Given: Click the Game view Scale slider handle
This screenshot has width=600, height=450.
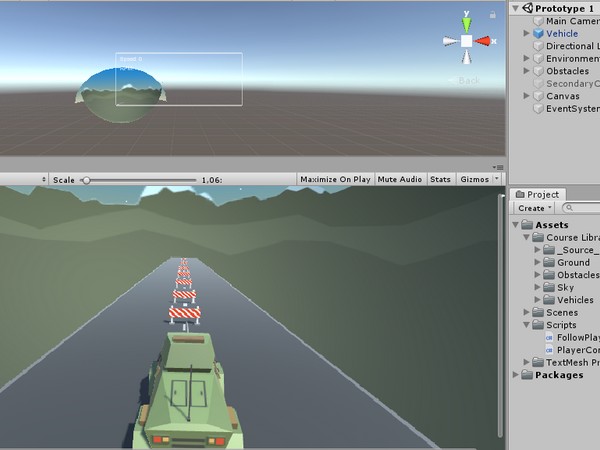Looking at the screenshot, I should pyautogui.click(x=86, y=180).
